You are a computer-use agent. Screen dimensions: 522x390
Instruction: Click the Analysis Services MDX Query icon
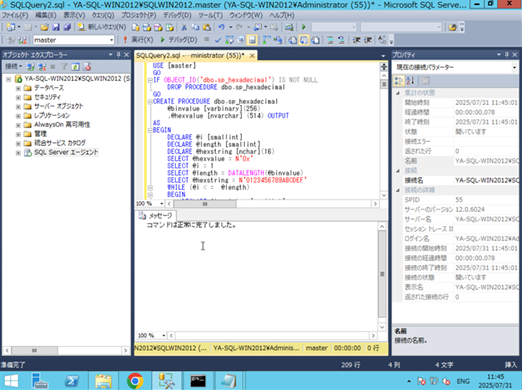pos(147,27)
